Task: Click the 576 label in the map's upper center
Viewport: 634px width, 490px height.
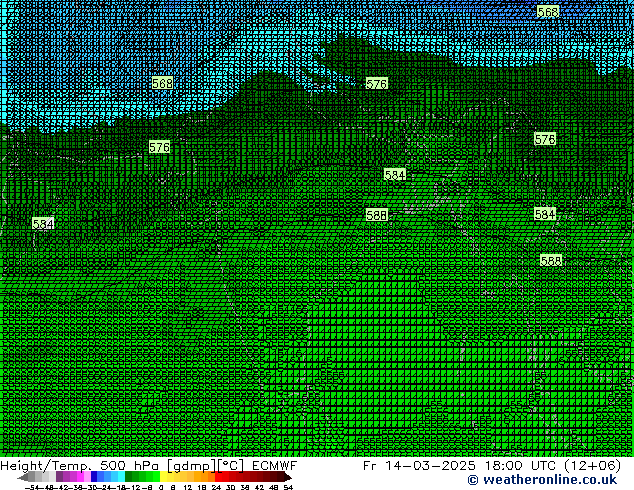Action: click(376, 84)
